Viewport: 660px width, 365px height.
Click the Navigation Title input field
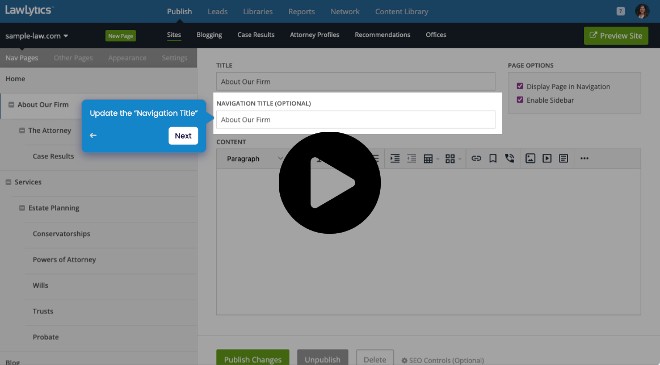[356, 120]
